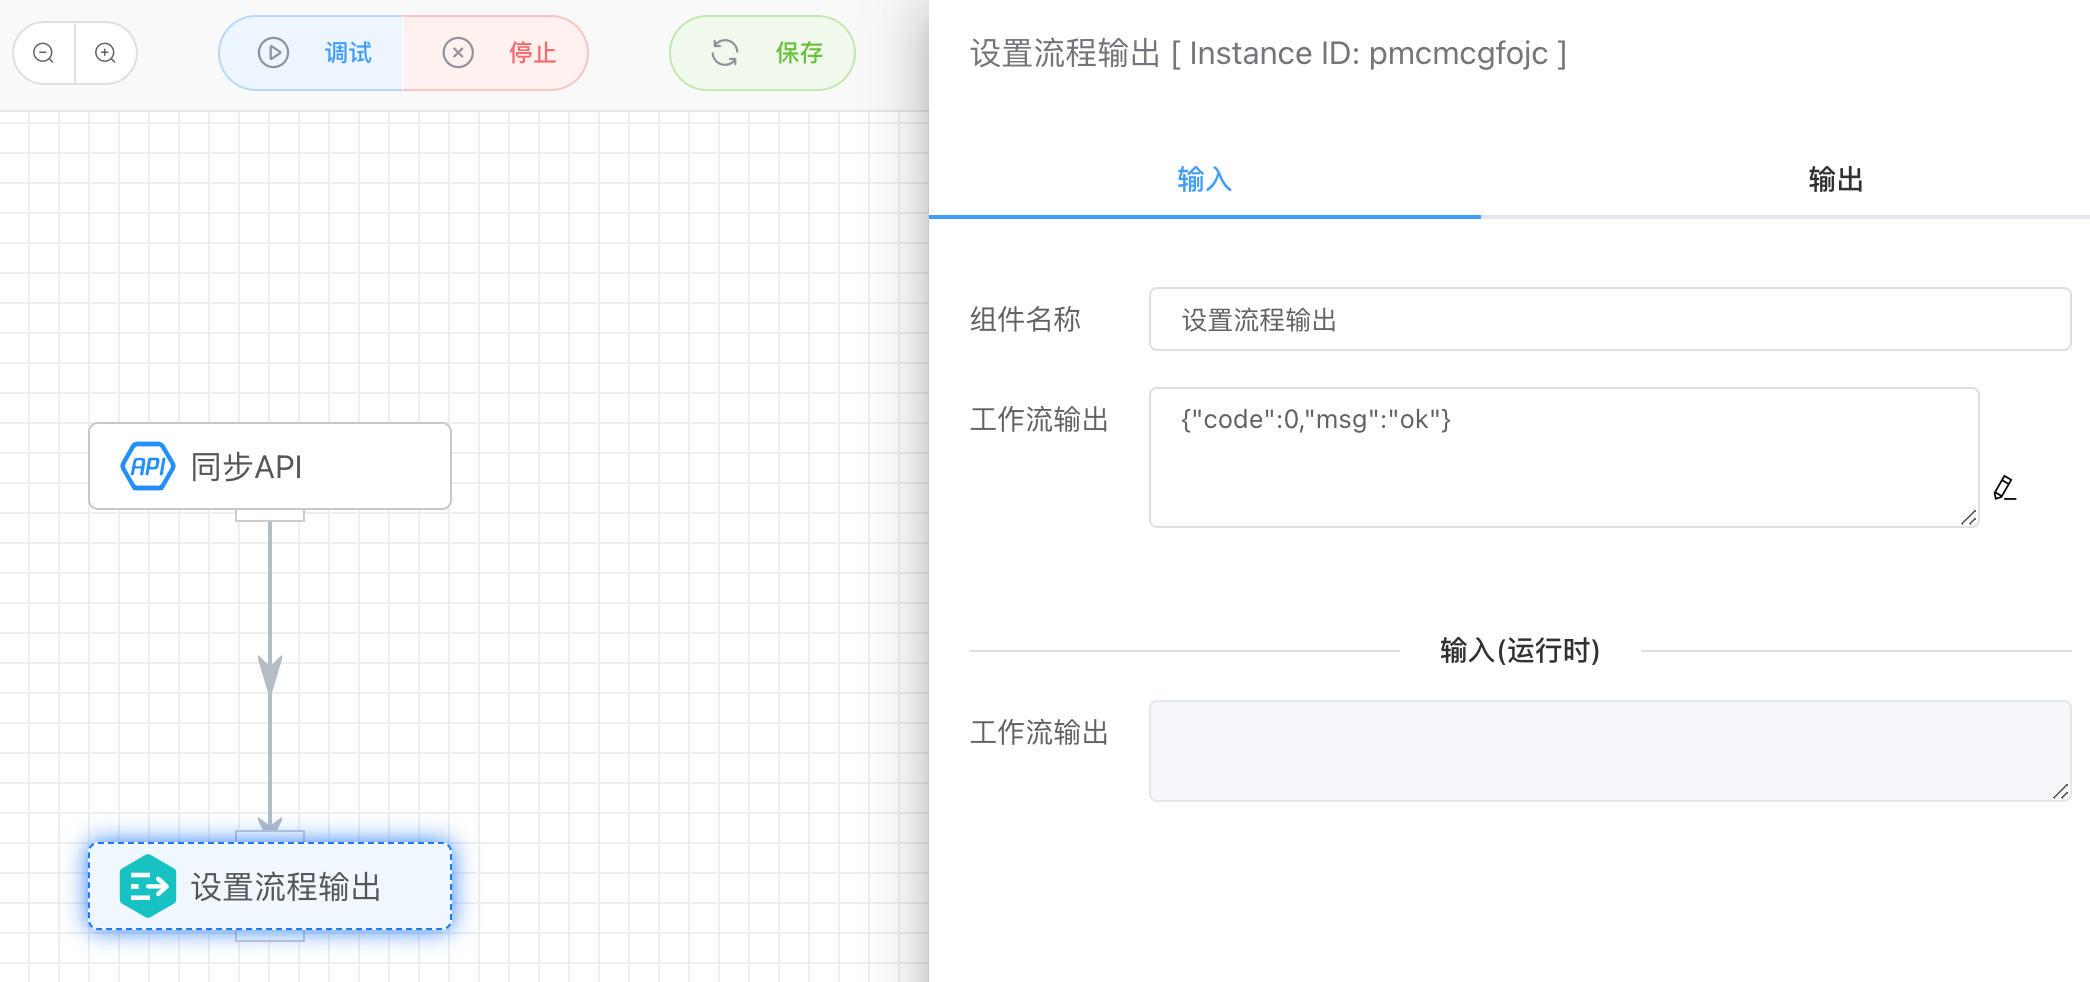
Task: Select the 设置流程输出 node label on canvas
Action: [286, 887]
